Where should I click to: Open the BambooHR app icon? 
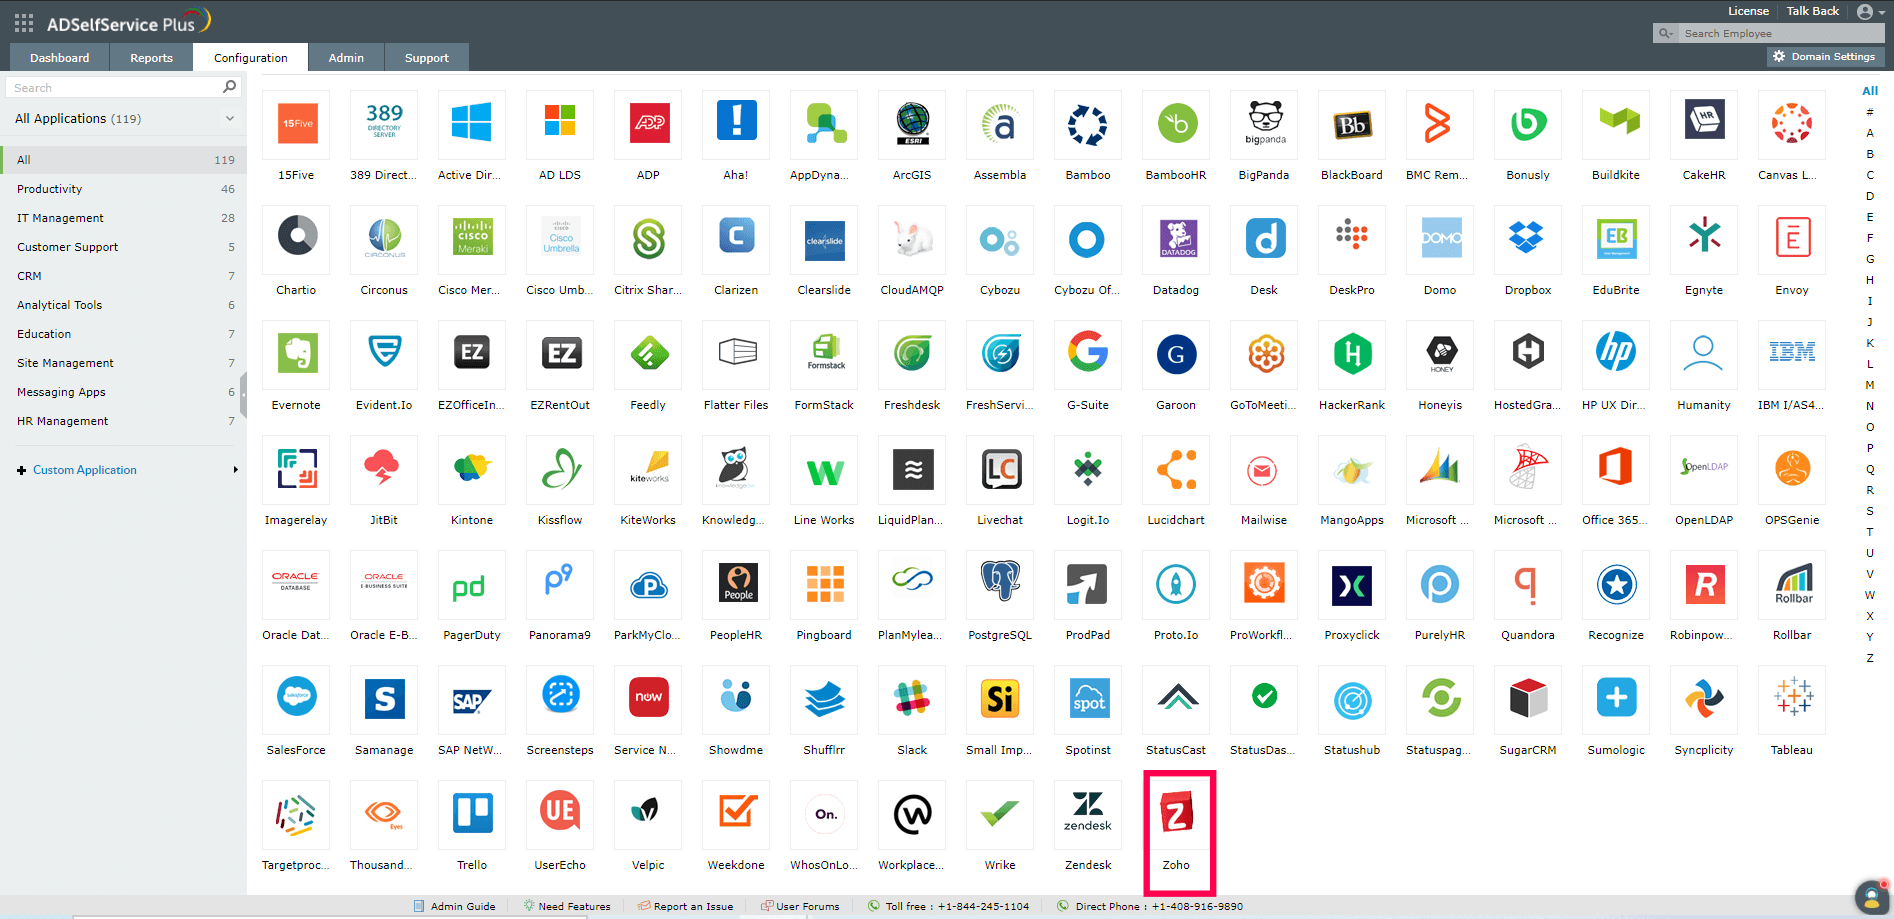click(x=1176, y=124)
